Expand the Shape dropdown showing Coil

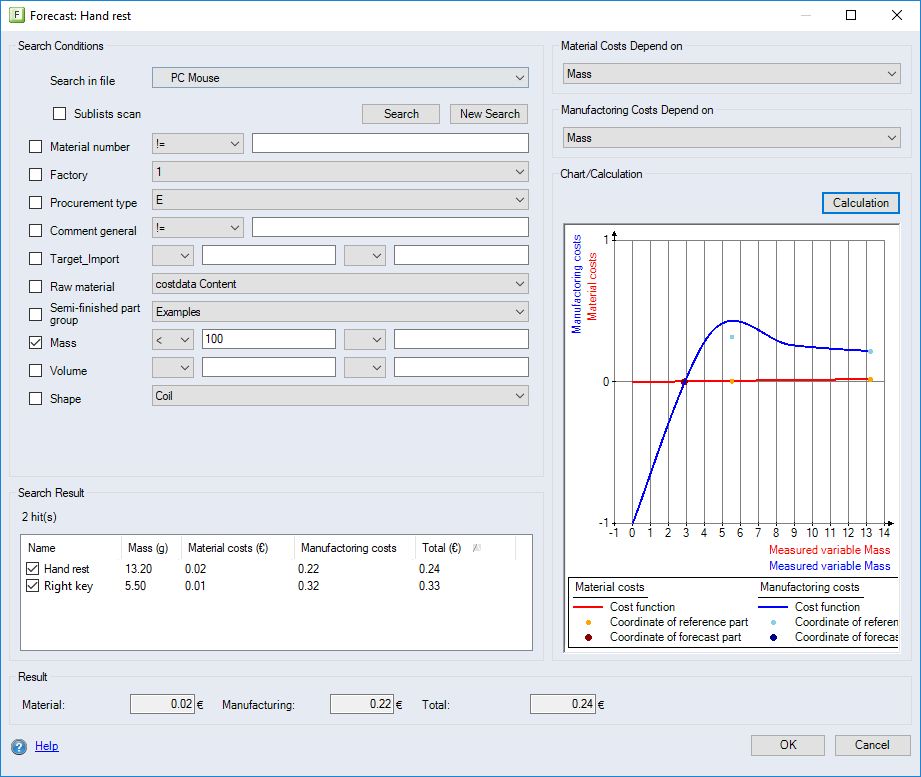point(340,396)
